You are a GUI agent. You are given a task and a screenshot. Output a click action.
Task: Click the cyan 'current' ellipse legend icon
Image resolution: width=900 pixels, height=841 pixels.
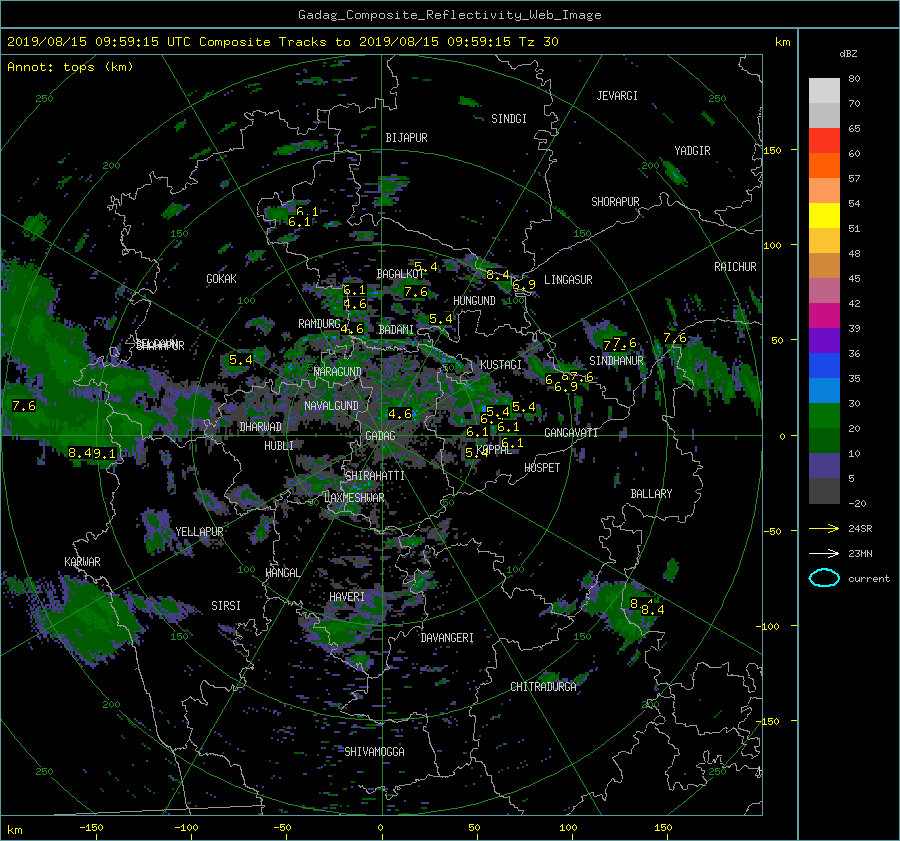(824, 578)
